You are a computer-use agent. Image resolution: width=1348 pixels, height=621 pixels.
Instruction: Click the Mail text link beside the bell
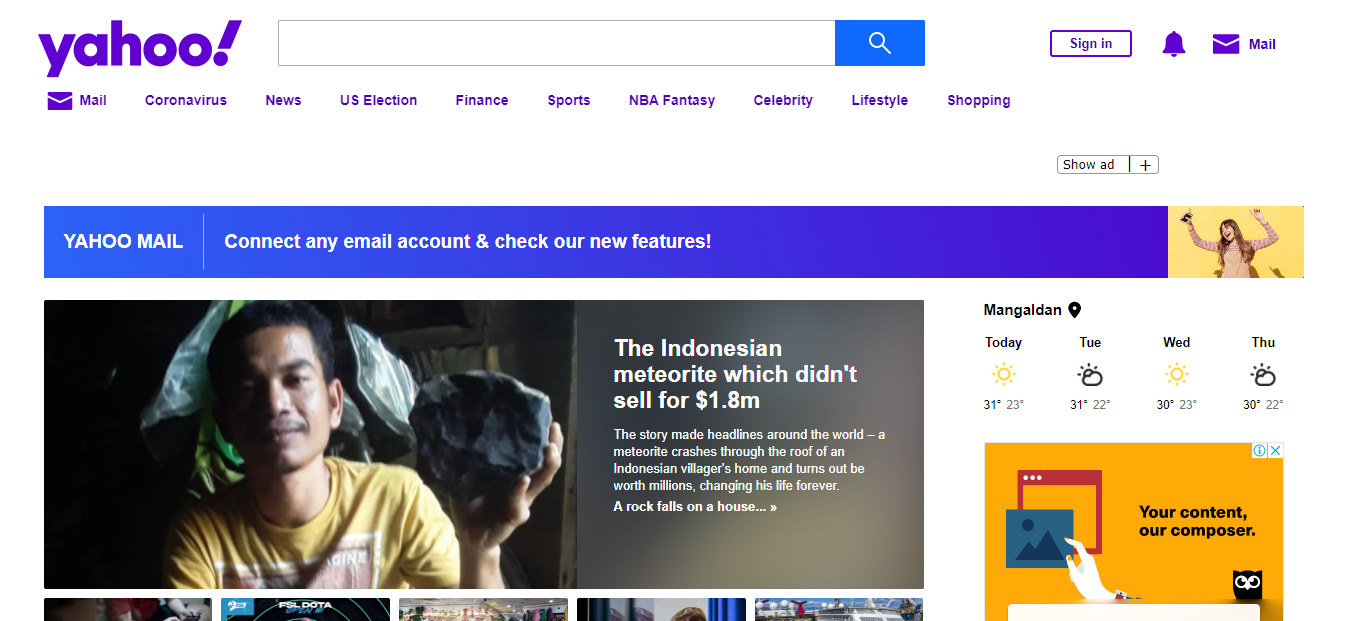click(x=1262, y=44)
